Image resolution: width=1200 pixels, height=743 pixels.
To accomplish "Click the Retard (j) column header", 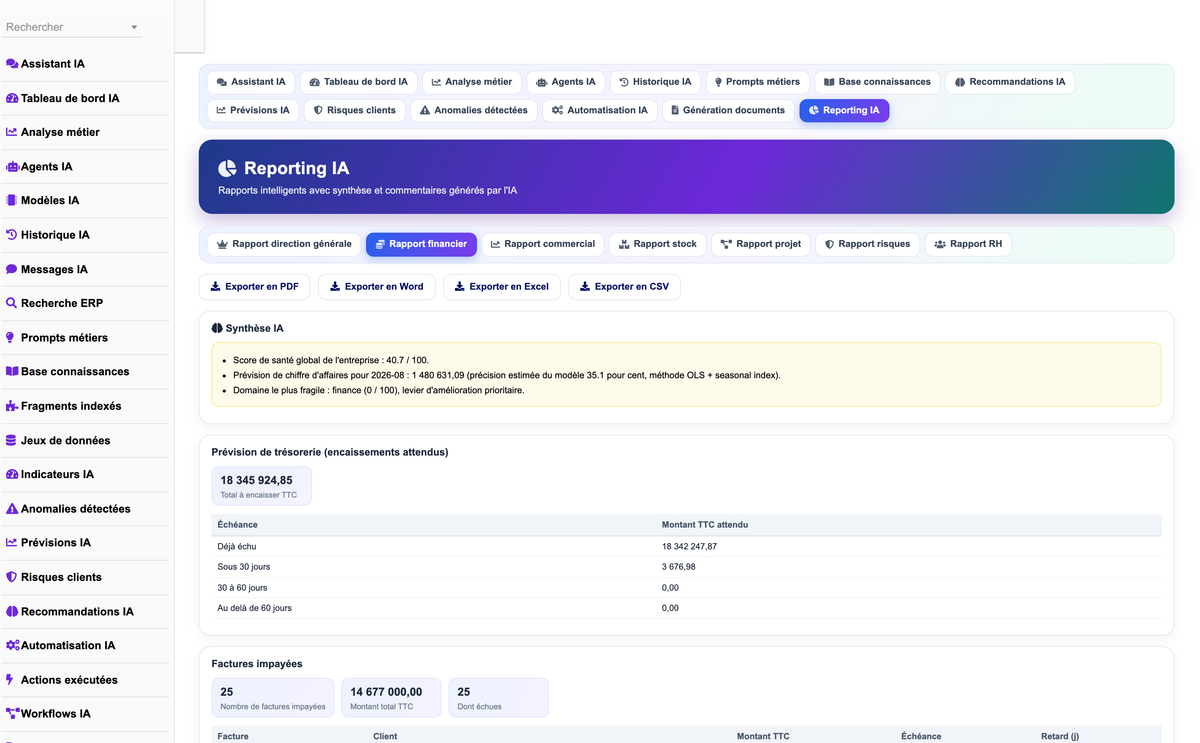I will point(1060,736).
